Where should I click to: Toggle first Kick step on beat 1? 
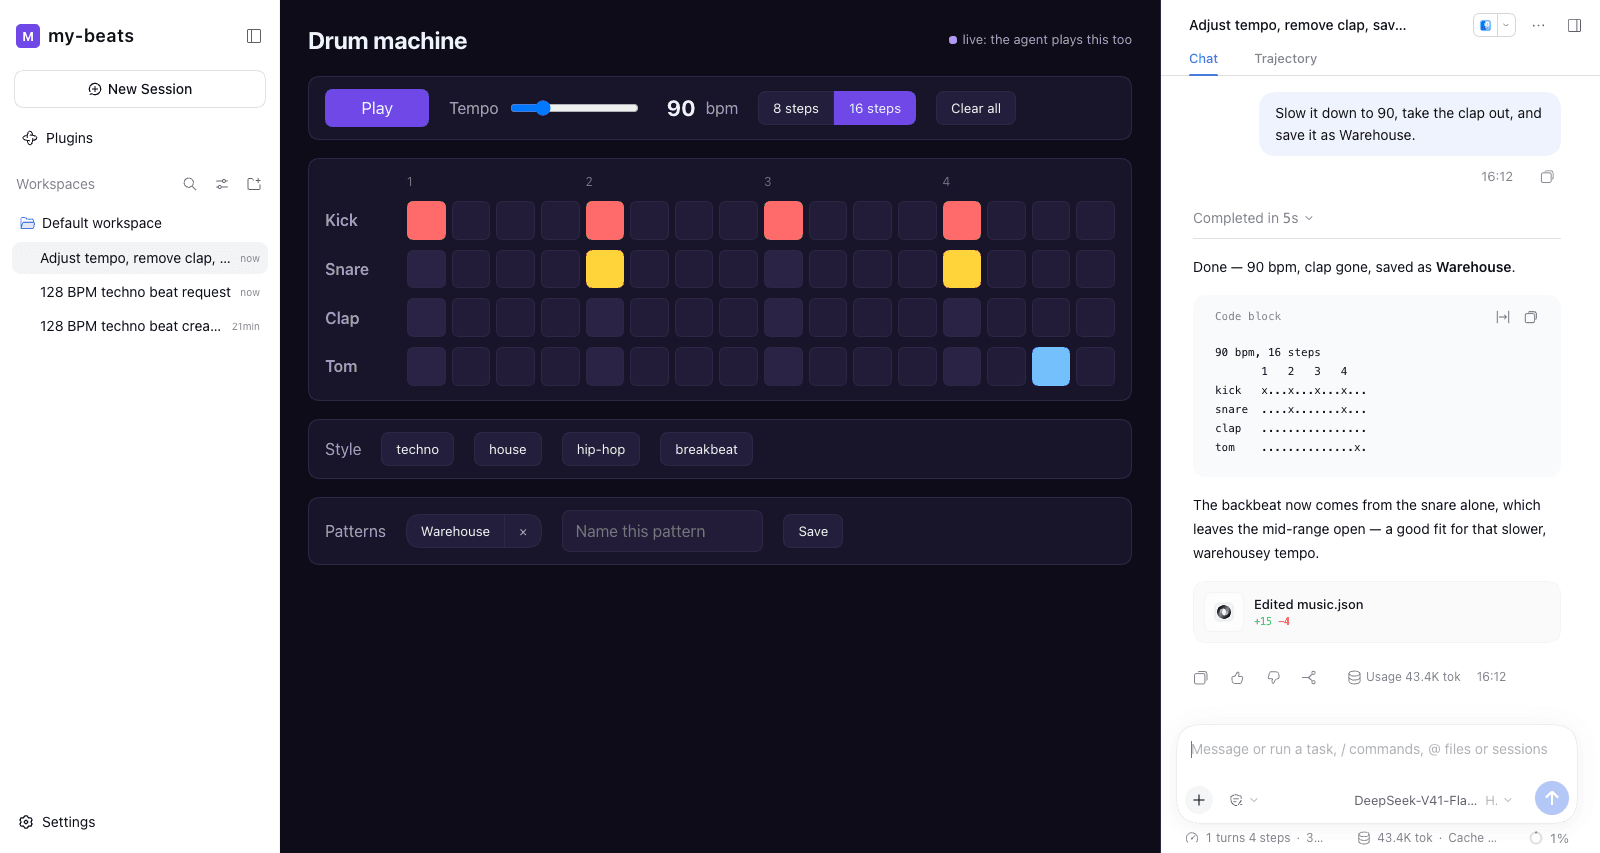pos(426,220)
